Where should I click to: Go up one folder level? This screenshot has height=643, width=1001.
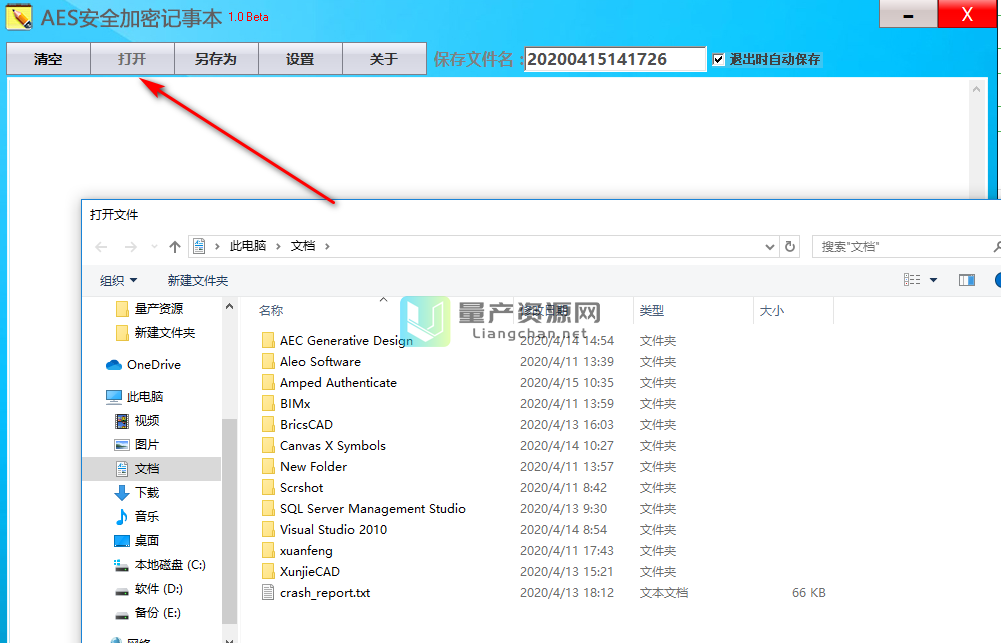175,246
